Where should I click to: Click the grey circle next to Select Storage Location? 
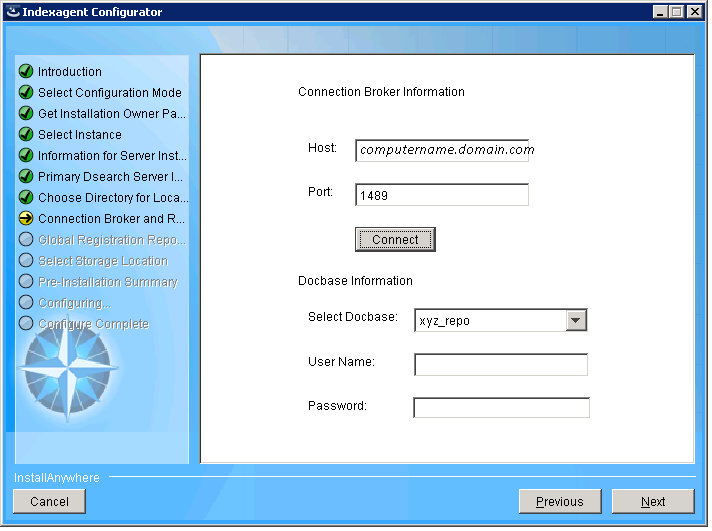click(x=26, y=260)
